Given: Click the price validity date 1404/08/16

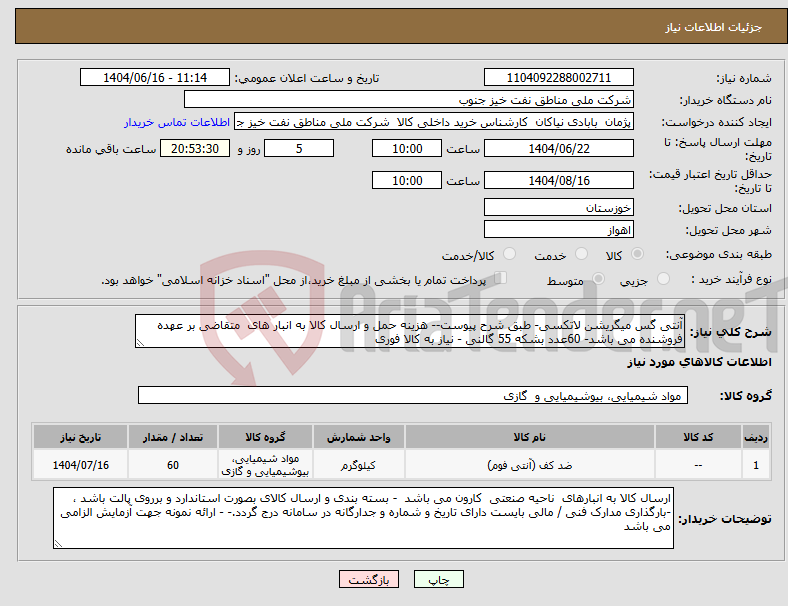Looking at the screenshot, I should (558, 180).
